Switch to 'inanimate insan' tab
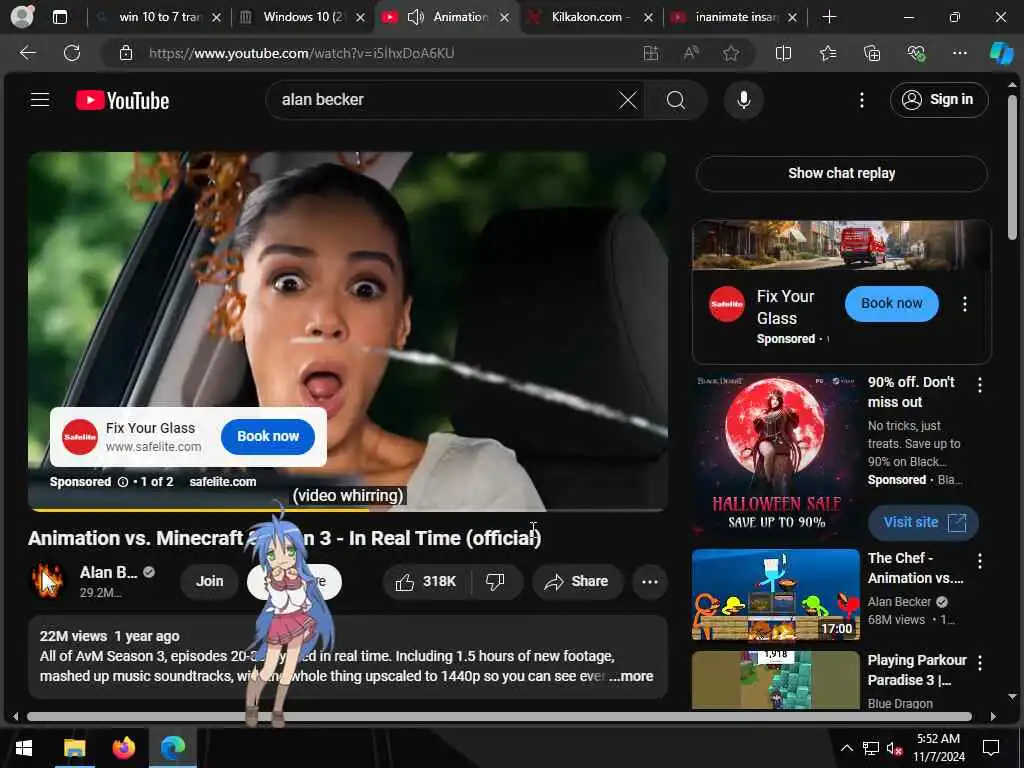Screen dimensions: 1024x768 tap(735, 17)
